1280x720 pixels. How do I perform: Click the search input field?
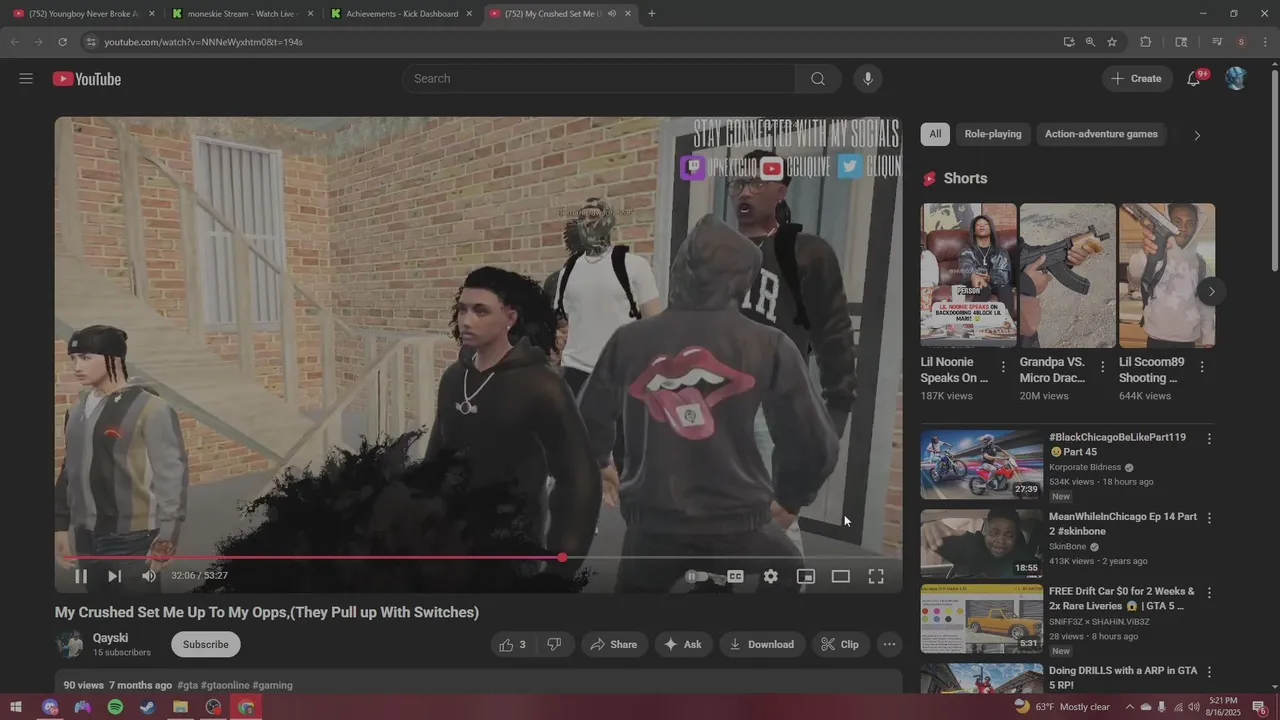(x=599, y=79)
